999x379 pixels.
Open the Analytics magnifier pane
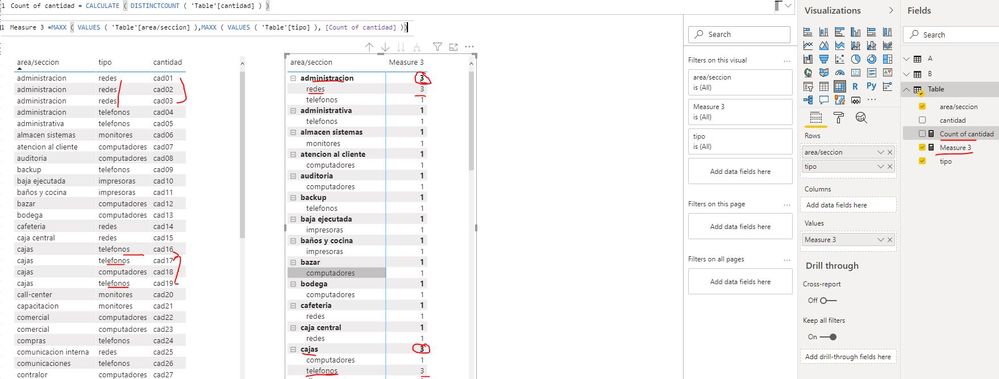click(861, 118)
